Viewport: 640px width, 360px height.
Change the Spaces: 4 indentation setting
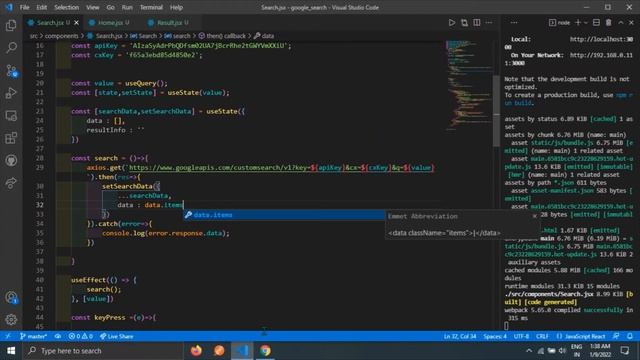coord(495,336)
